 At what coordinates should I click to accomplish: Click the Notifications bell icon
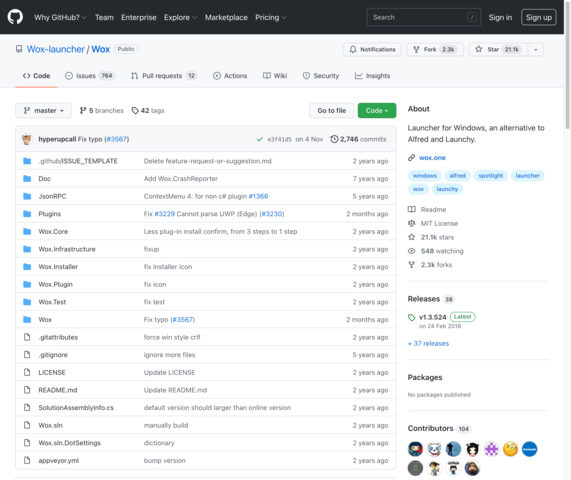353,49
